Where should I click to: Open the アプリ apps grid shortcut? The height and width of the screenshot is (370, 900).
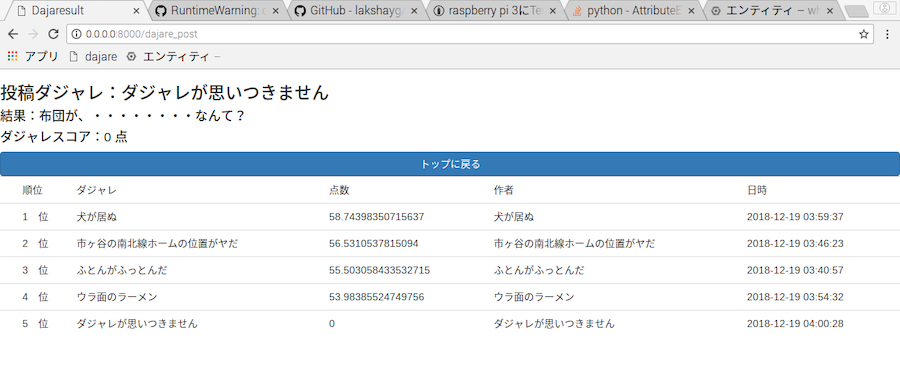pos(33,56)
